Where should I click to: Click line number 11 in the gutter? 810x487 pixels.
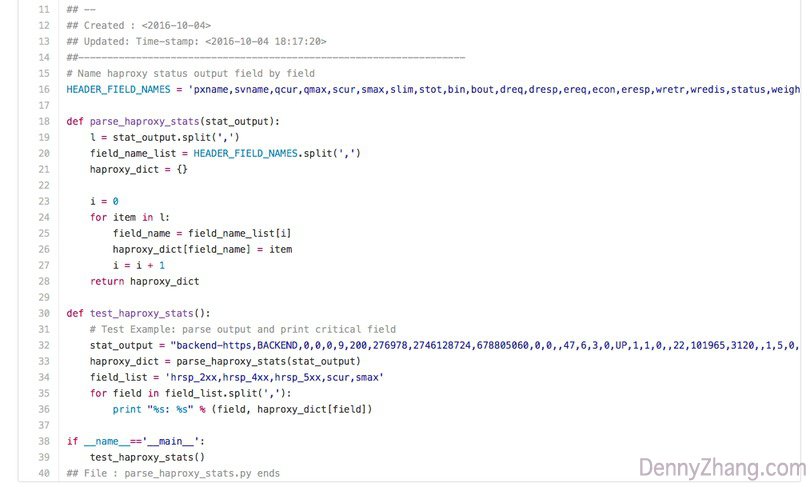tap(43, 10)
